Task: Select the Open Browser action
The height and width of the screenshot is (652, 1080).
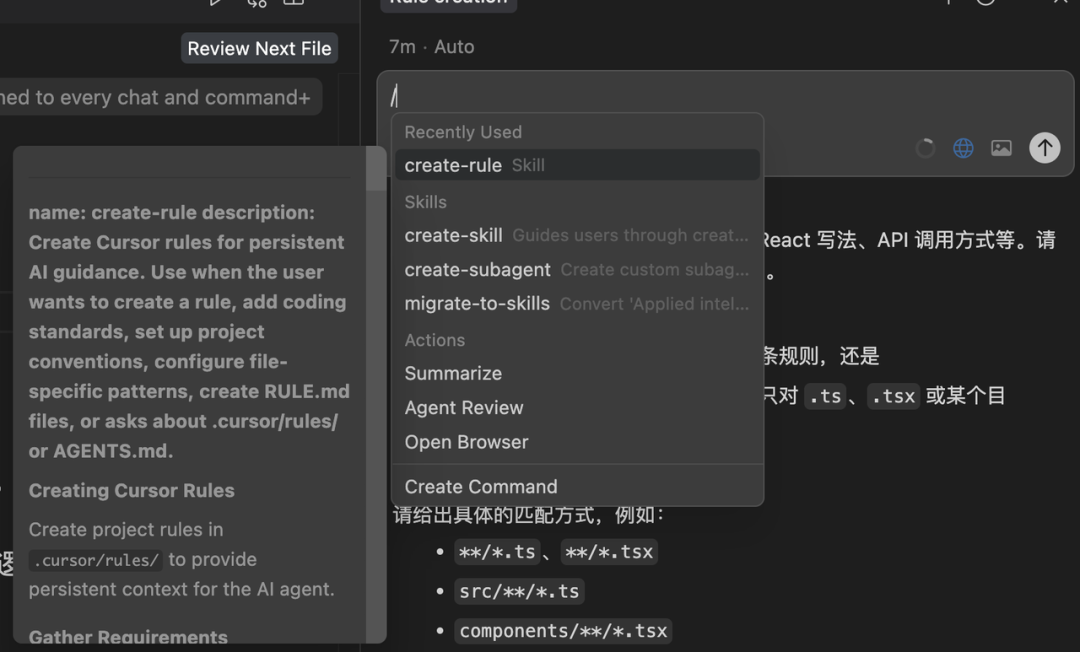Action: (x=577, y=442)
